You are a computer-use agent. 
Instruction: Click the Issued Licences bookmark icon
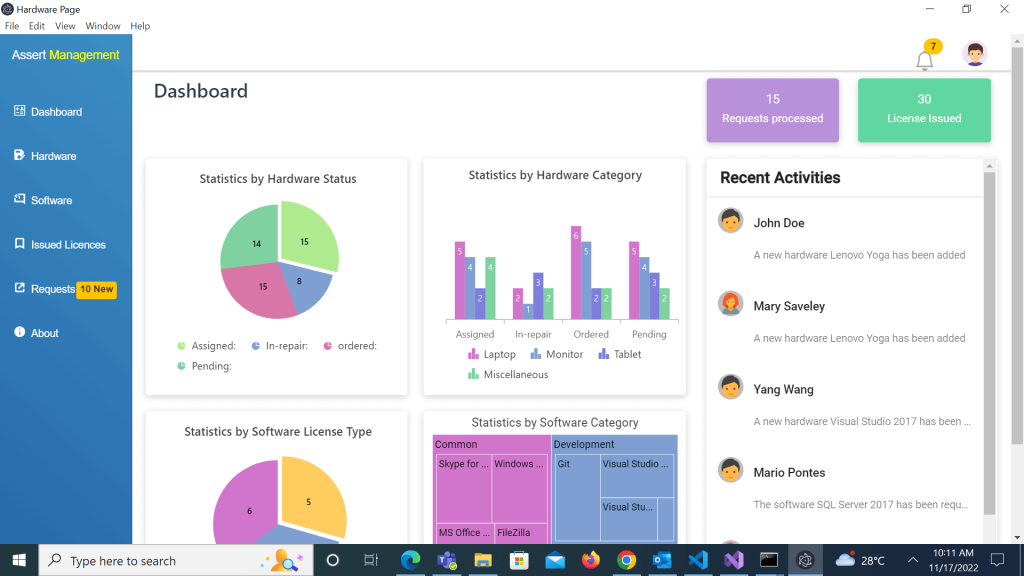click(19, 244)
